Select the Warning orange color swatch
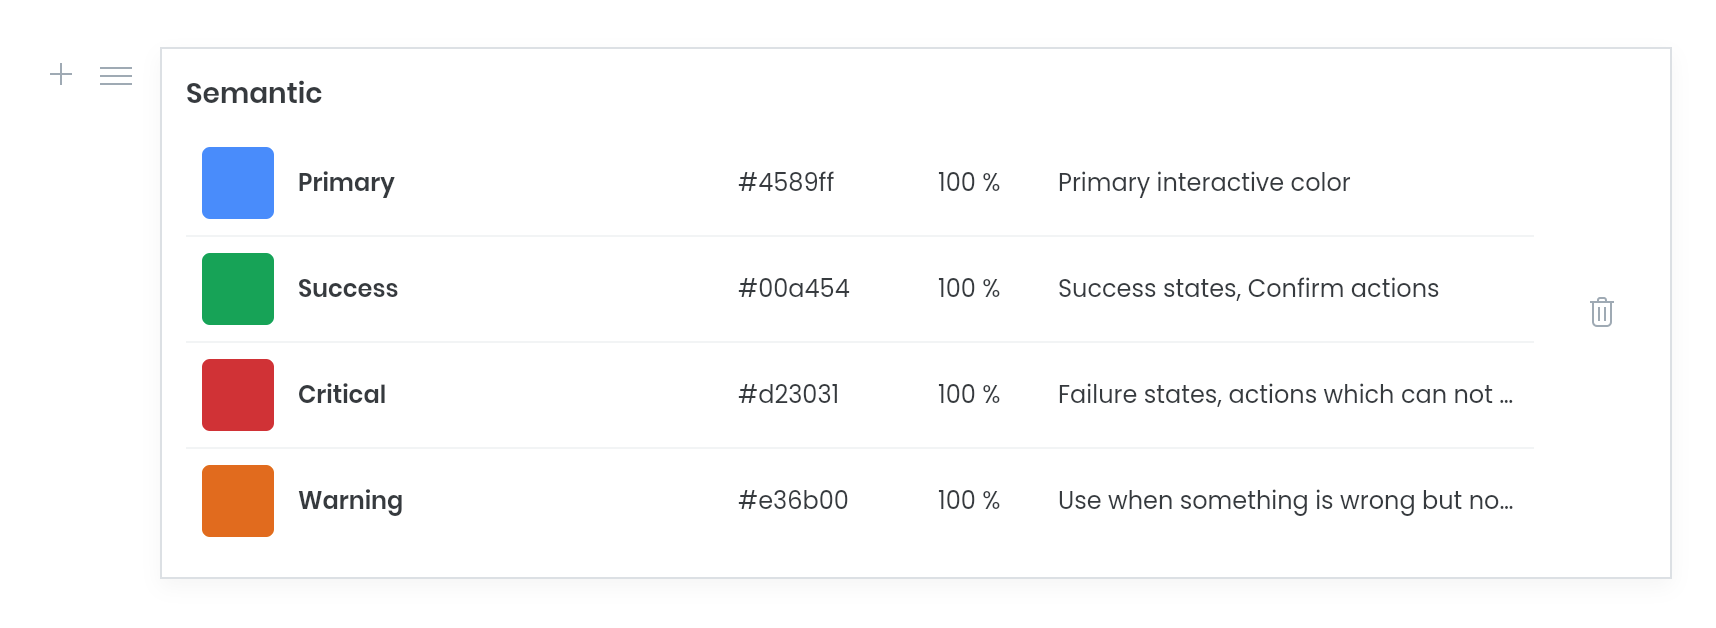Screen dimensions: 1716x628 click(237, 500)
